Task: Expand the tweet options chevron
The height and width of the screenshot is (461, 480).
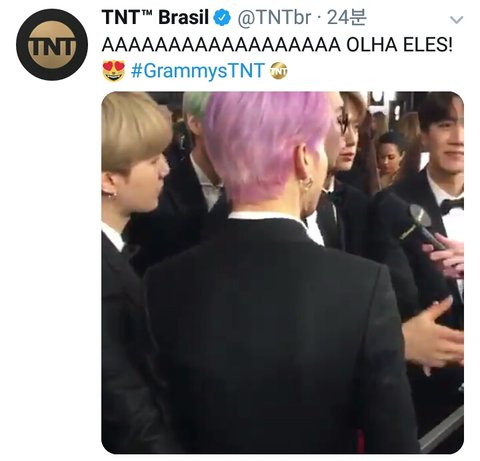Action: pos(456,20)
